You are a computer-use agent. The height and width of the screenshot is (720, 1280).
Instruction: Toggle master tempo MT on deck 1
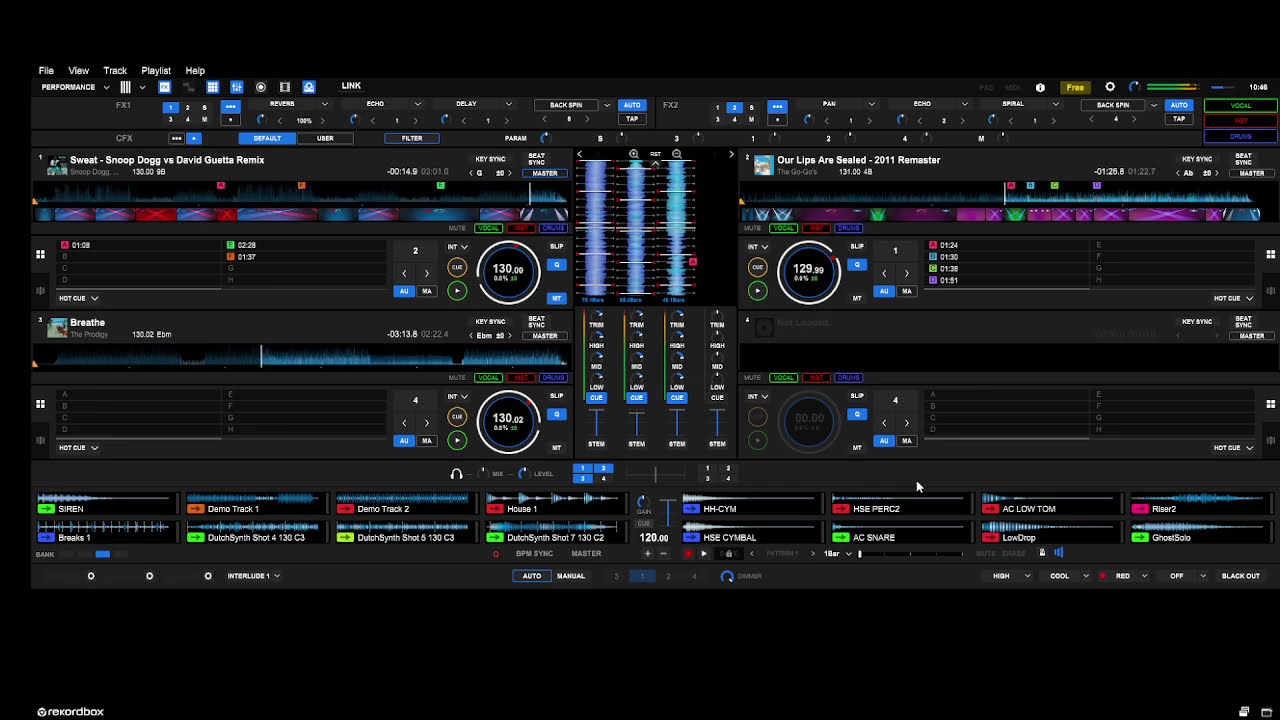tap(557, 298)
